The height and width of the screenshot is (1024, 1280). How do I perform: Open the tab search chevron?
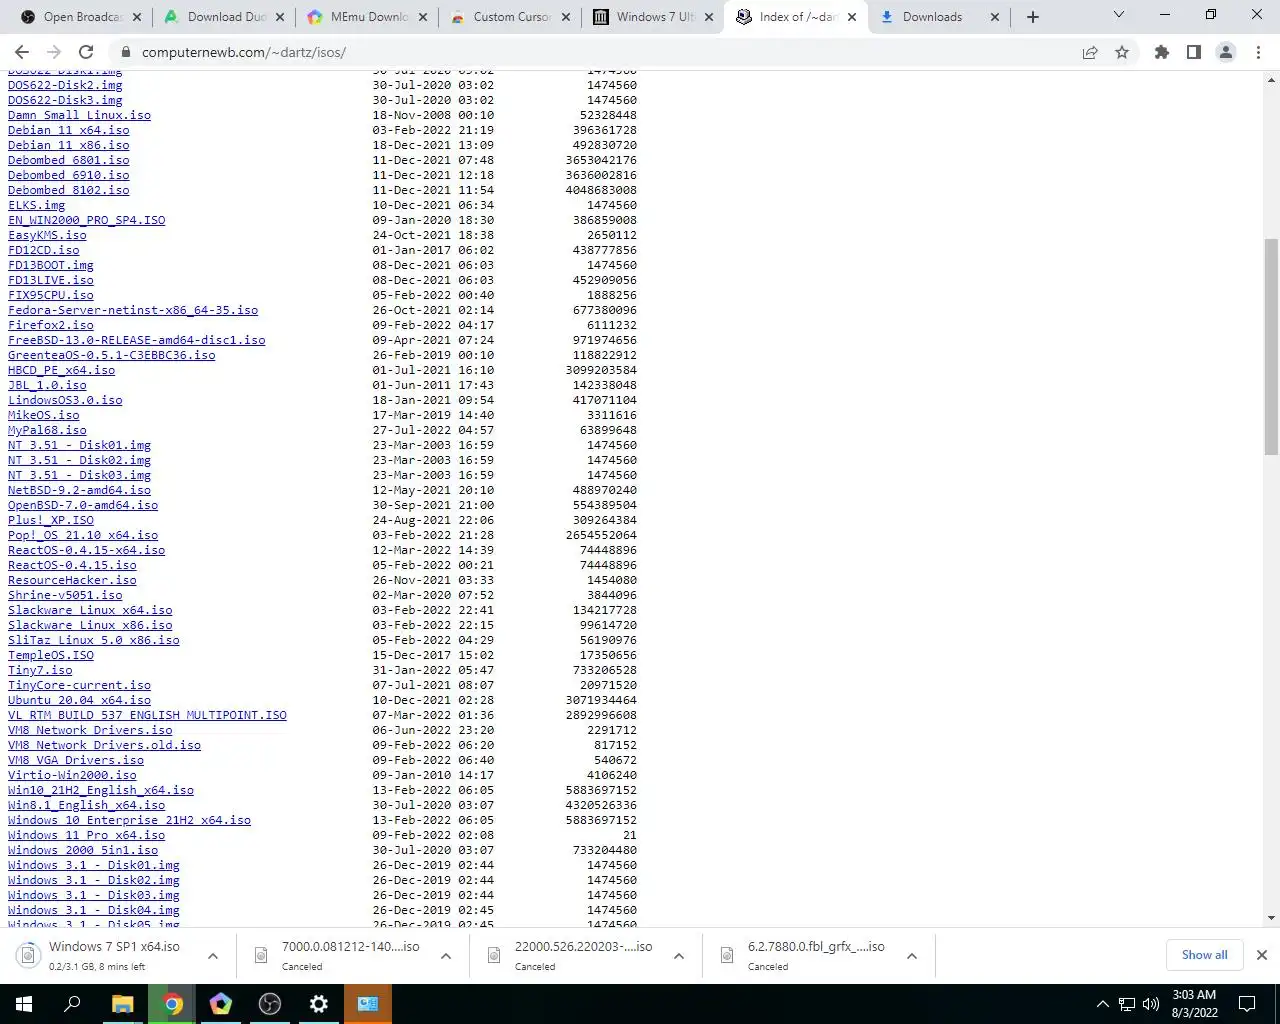tap(1119, 15)
